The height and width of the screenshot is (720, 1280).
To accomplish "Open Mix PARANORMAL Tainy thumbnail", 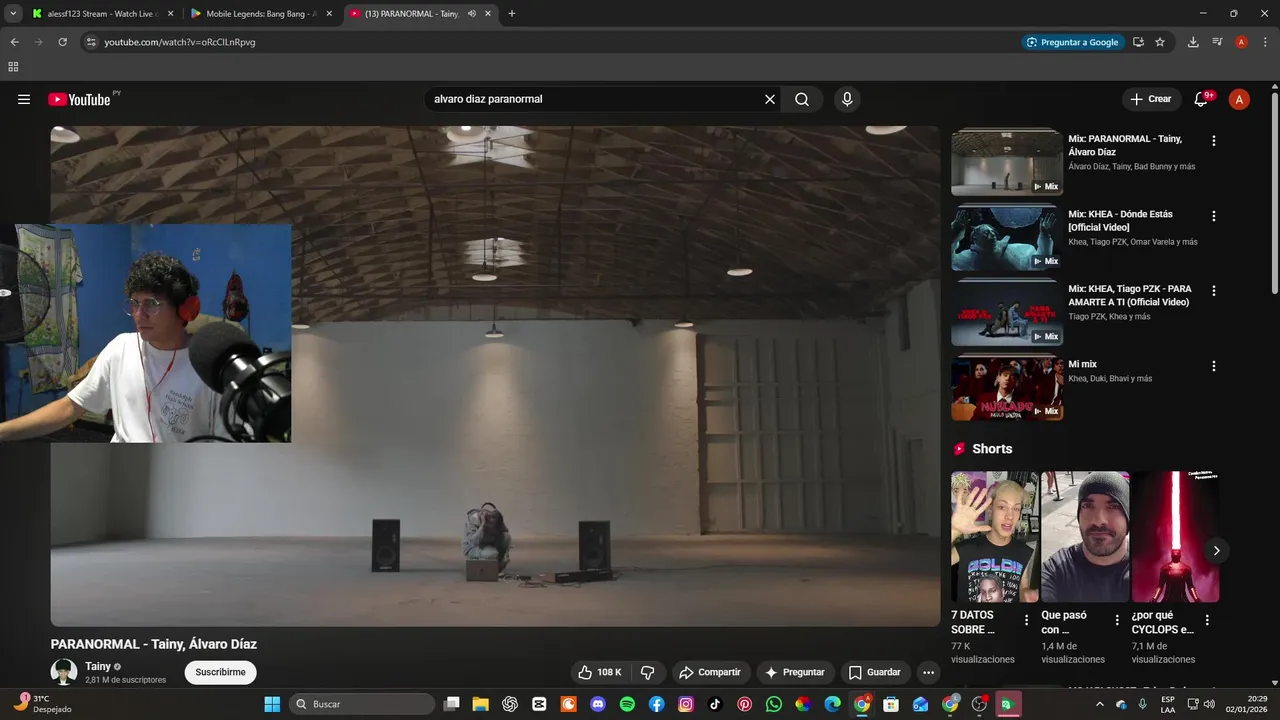I will pyautogui.click(x=1007, y=161).
